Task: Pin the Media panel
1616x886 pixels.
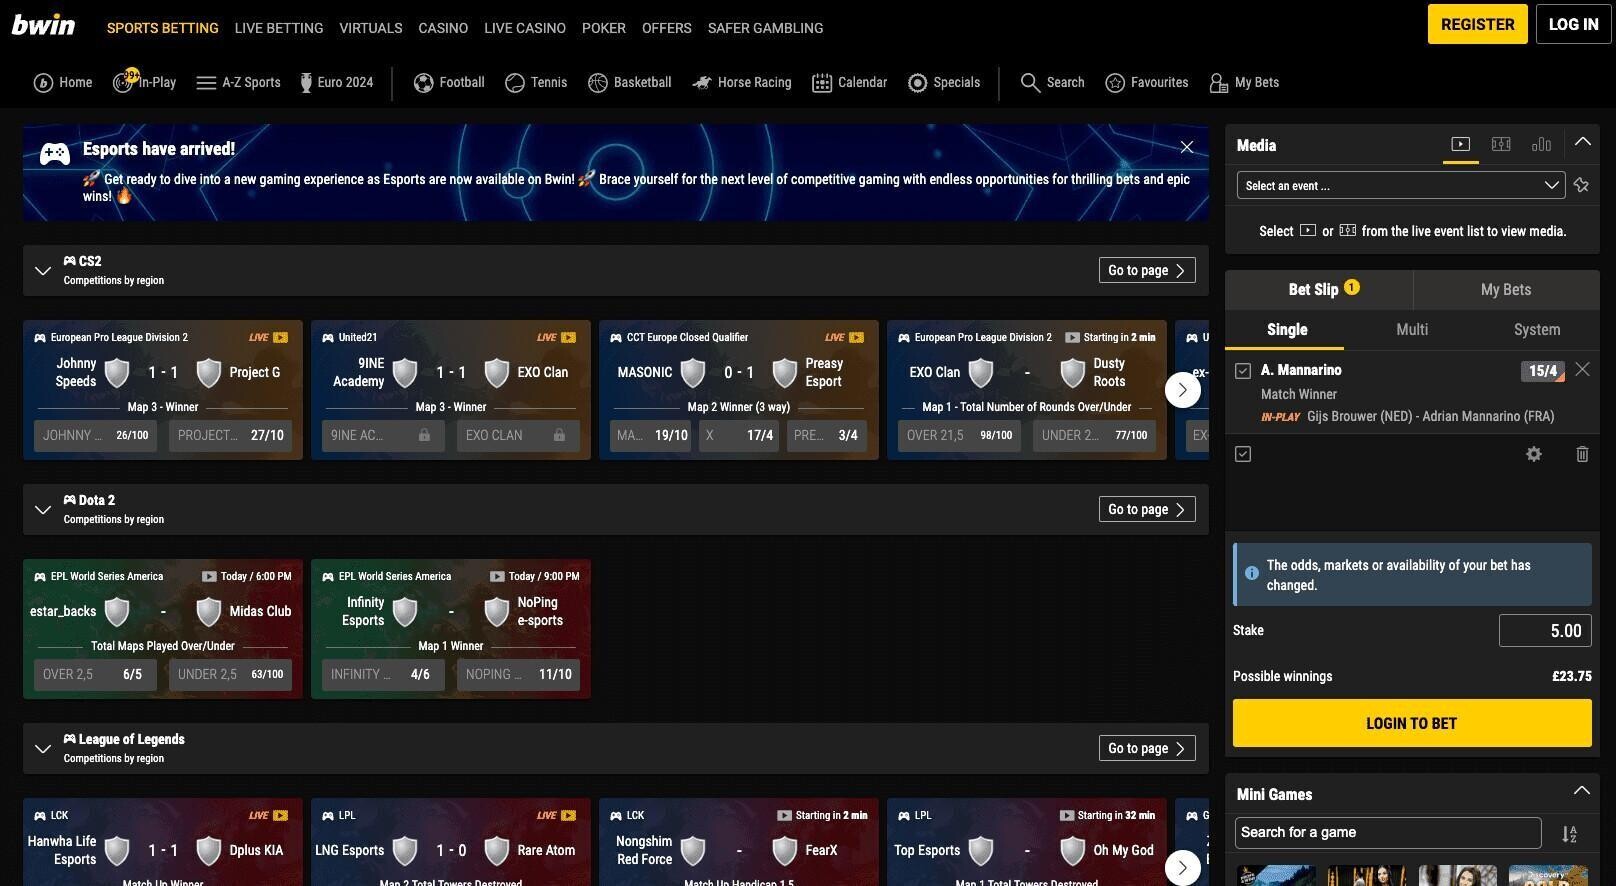Action: point(1581,185)
